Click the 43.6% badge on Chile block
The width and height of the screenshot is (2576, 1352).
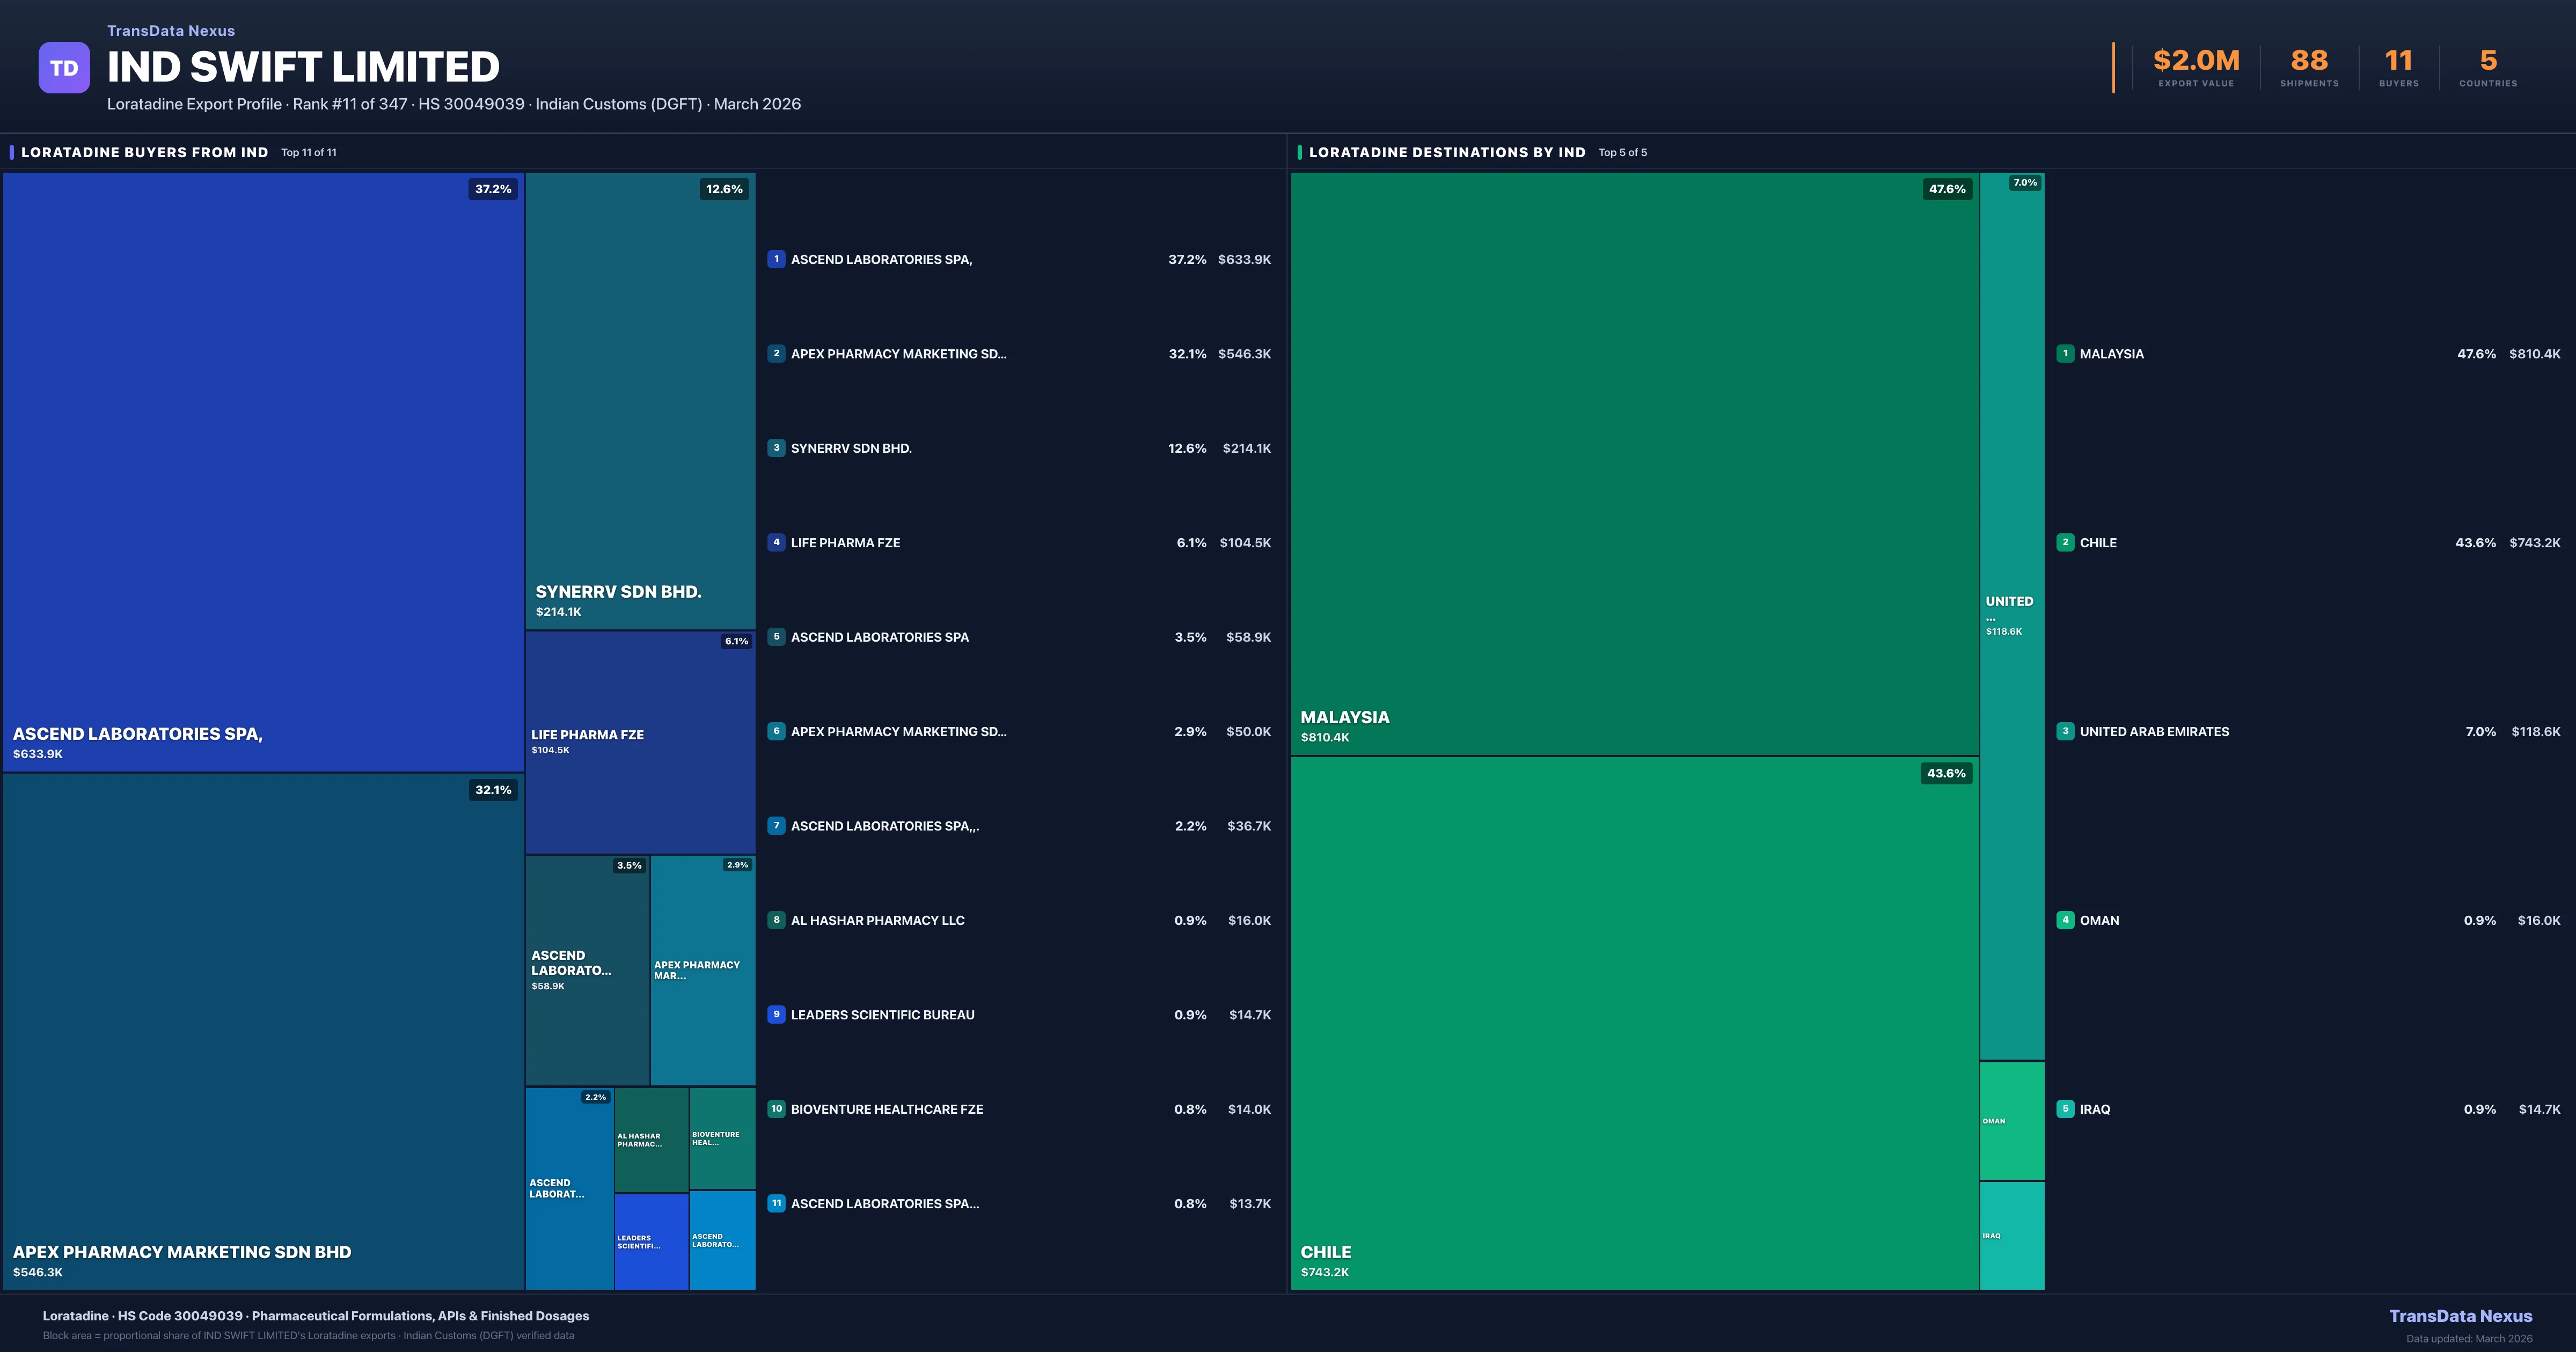pos(1946,773)
